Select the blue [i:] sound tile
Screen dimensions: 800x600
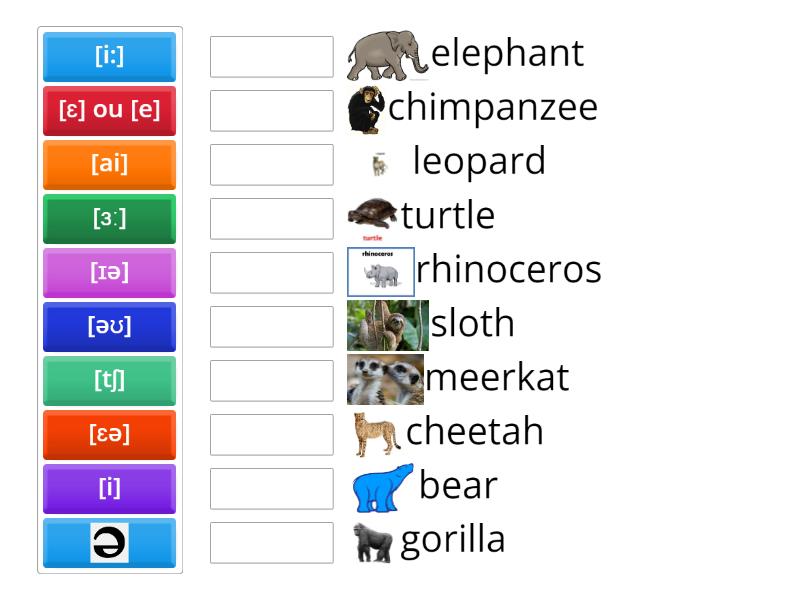point(109,57)
